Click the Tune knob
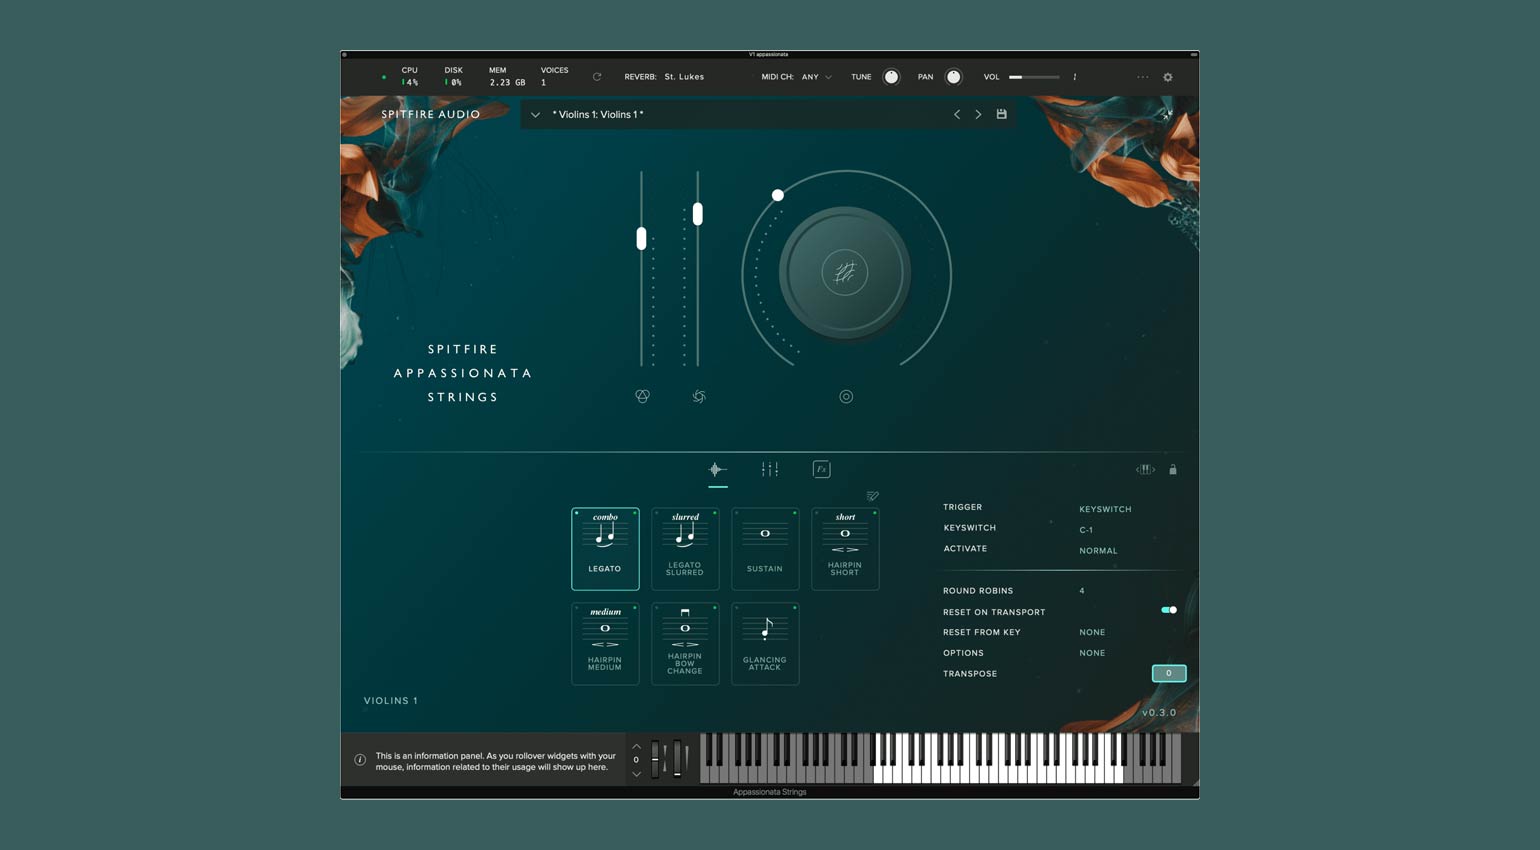 tap(891, 77)
